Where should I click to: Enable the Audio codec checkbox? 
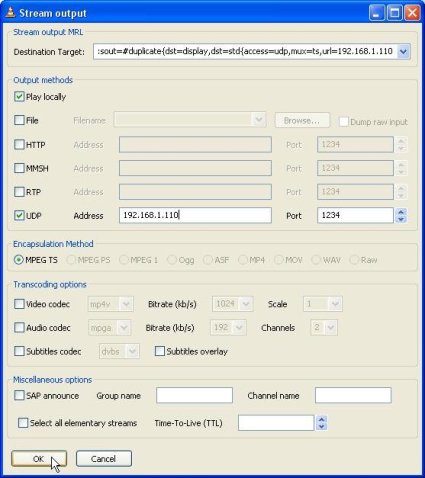pyautogui.click(x=19, y=327)
